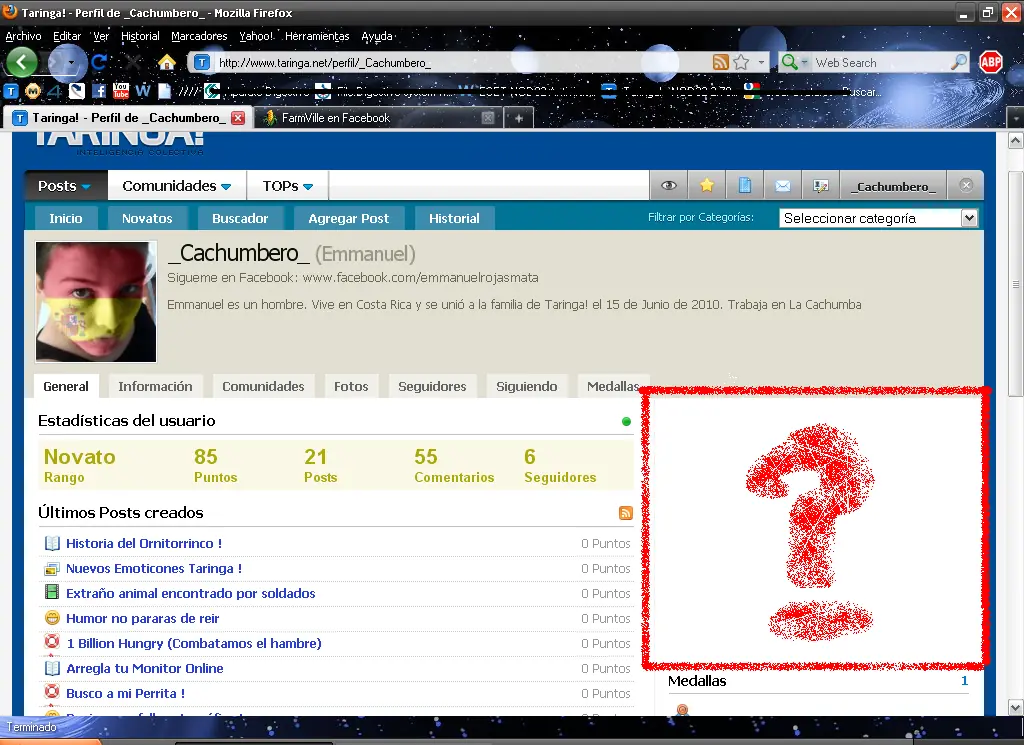Open the list-all-tabs dropdown arrow

coord(1016,118)
